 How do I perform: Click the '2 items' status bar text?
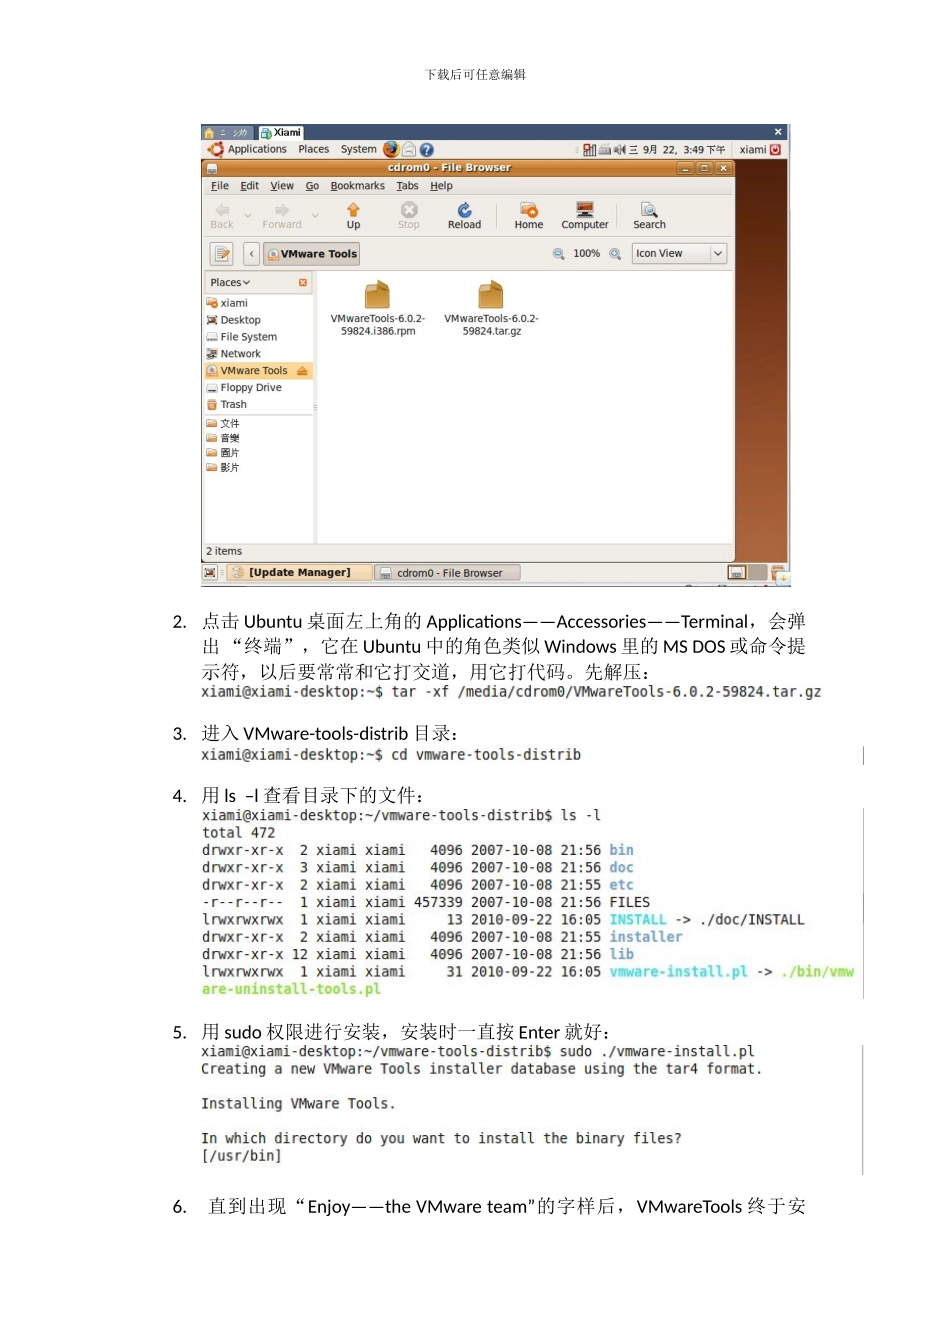point(224,552)
